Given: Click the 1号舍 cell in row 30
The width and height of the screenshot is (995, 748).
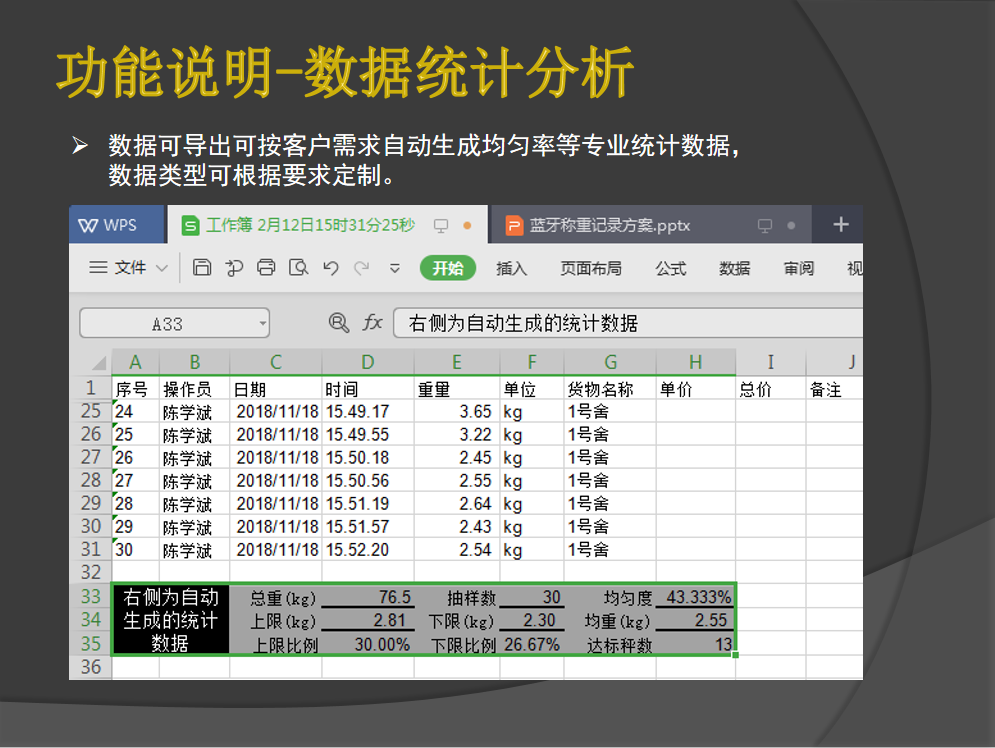Looking at the screenshot, I should (x=610, y=527).
